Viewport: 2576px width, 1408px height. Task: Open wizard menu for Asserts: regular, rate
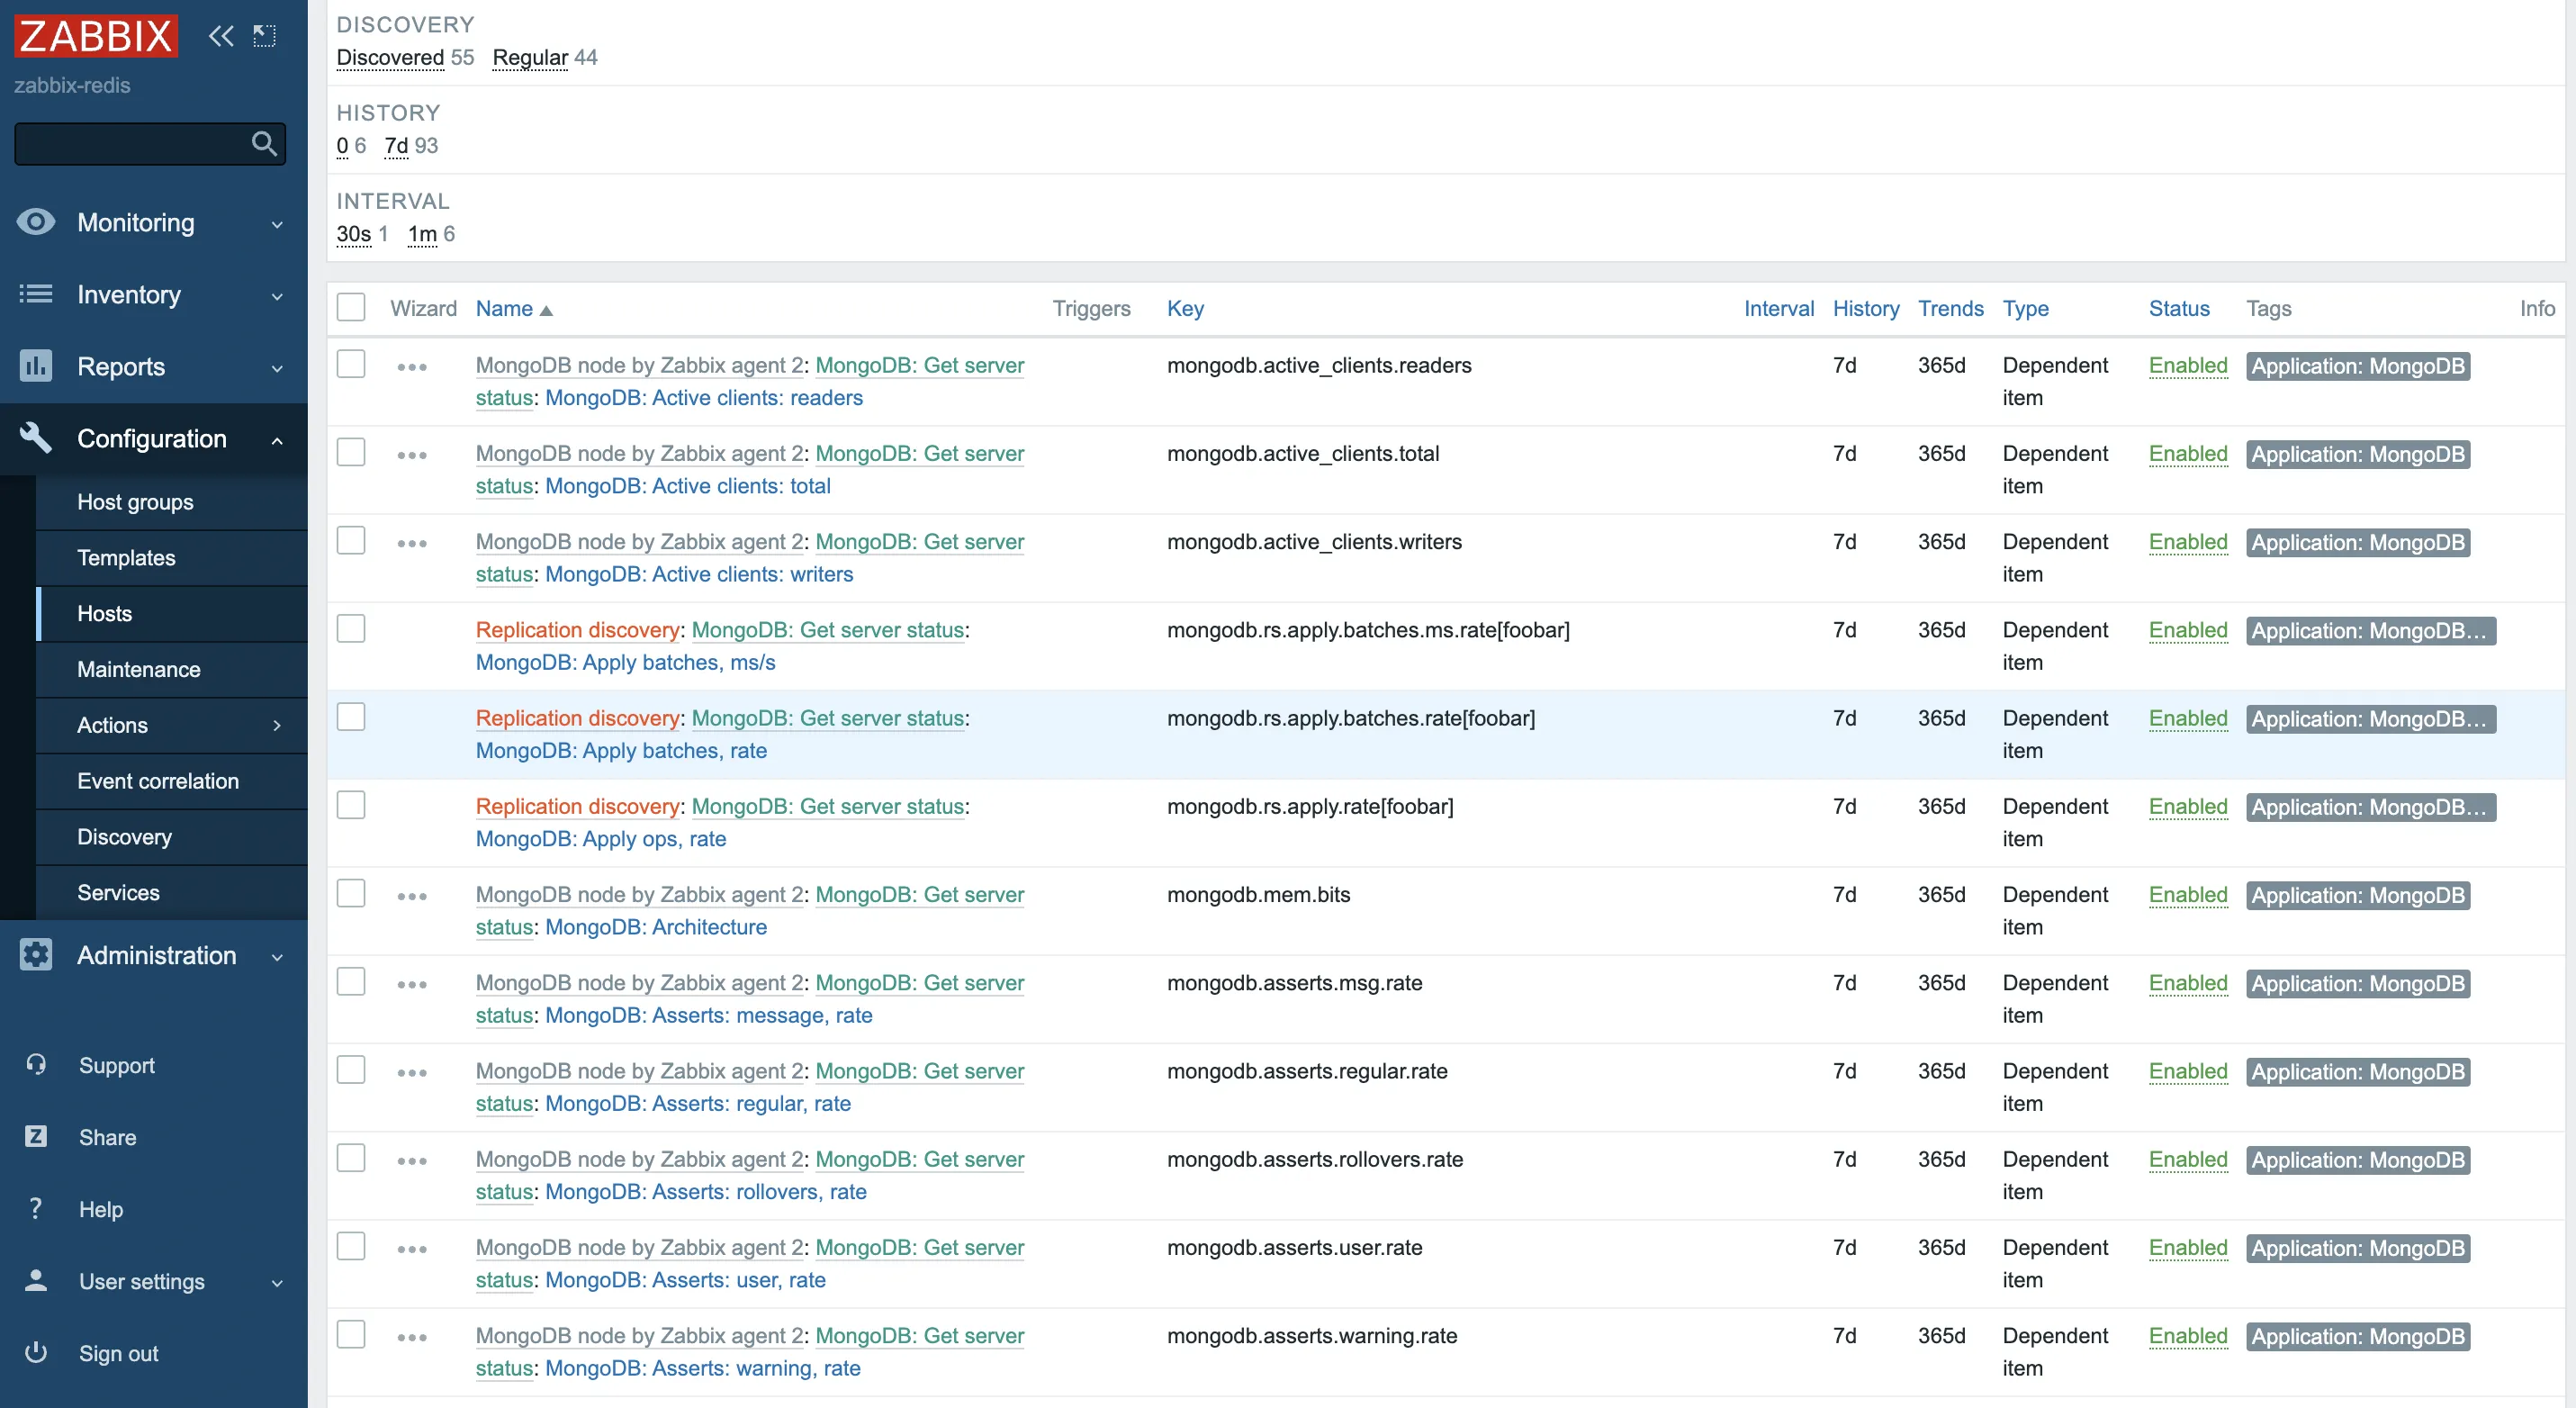412,1073
